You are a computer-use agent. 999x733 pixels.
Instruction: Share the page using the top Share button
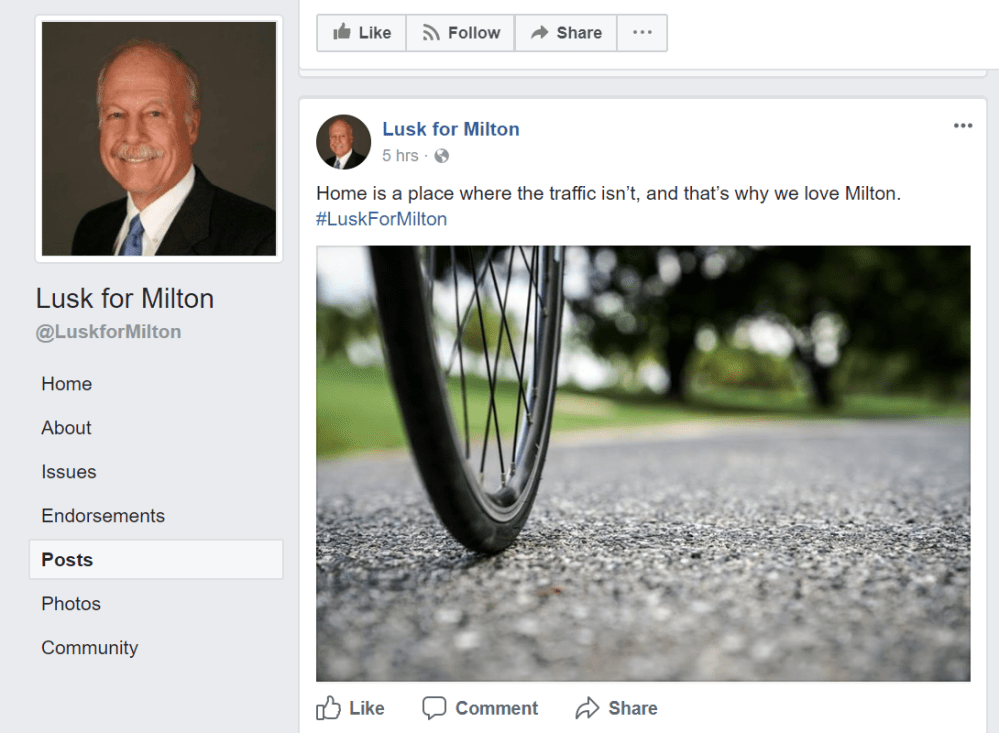pyautogui.click(x=566, y=33)
